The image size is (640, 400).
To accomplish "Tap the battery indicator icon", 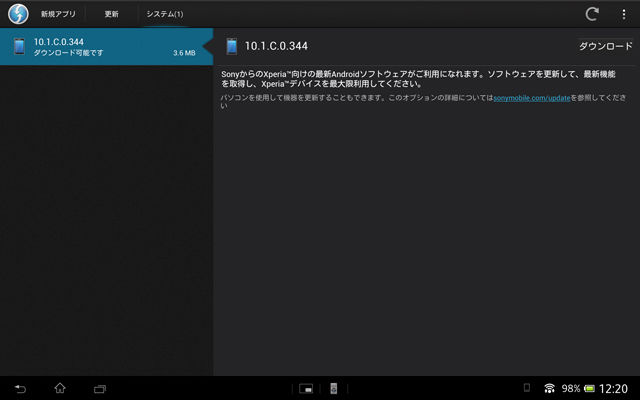I will 589,388.
